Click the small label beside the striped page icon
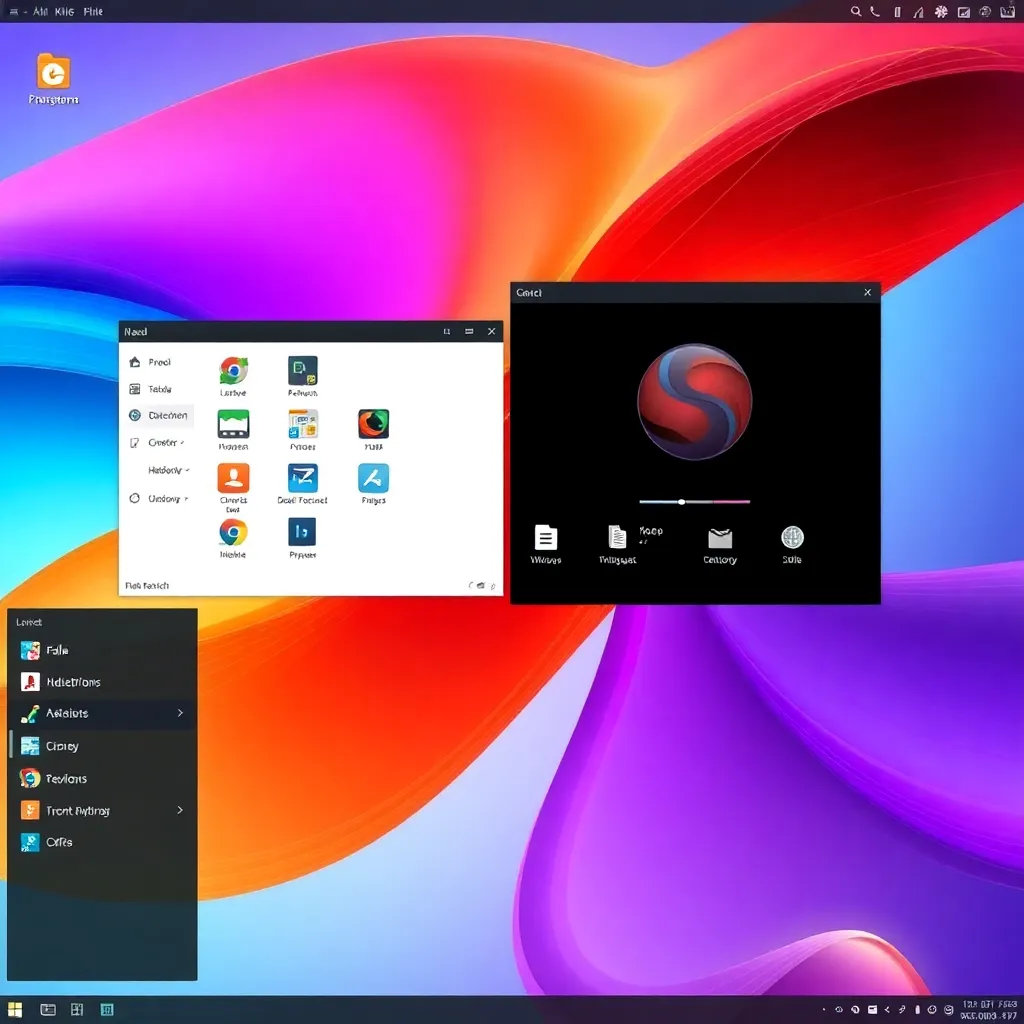1024x1024 pixels. click(x=650, y=533)
